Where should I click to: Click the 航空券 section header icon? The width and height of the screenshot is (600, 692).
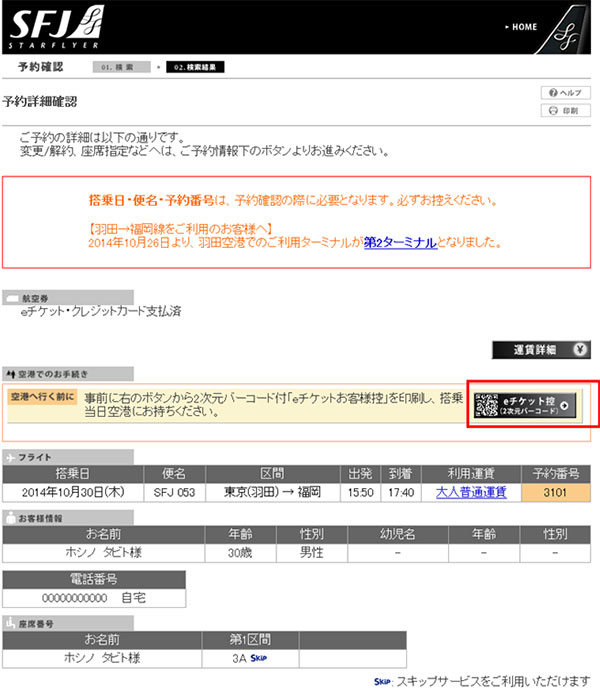pos(12,298)
